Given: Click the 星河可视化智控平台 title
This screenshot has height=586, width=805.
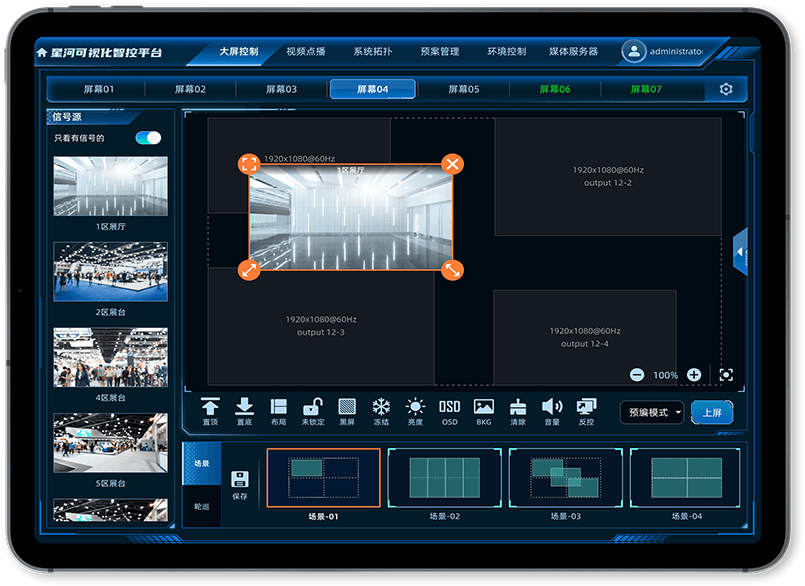Looking at the screenshot, I should pos(106,52).
